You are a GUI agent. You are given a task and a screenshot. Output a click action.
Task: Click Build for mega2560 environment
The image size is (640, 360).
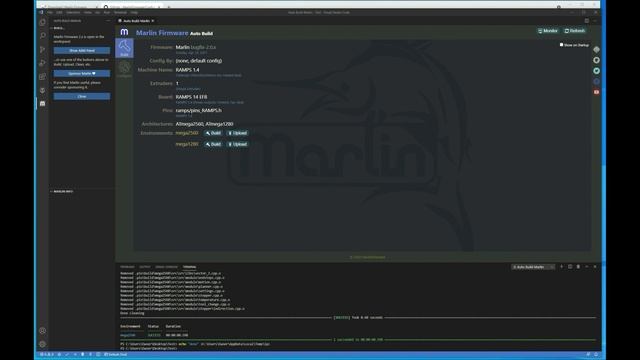point(213,133)
